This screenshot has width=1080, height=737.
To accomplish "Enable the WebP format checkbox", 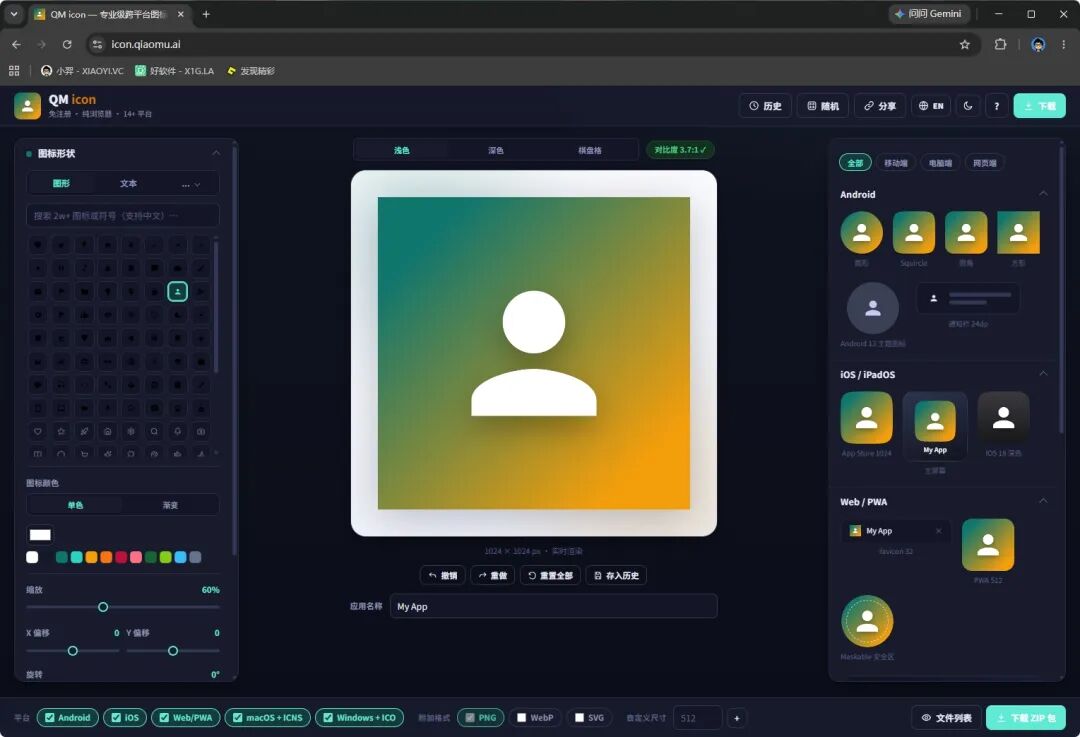I will point(521,718).
